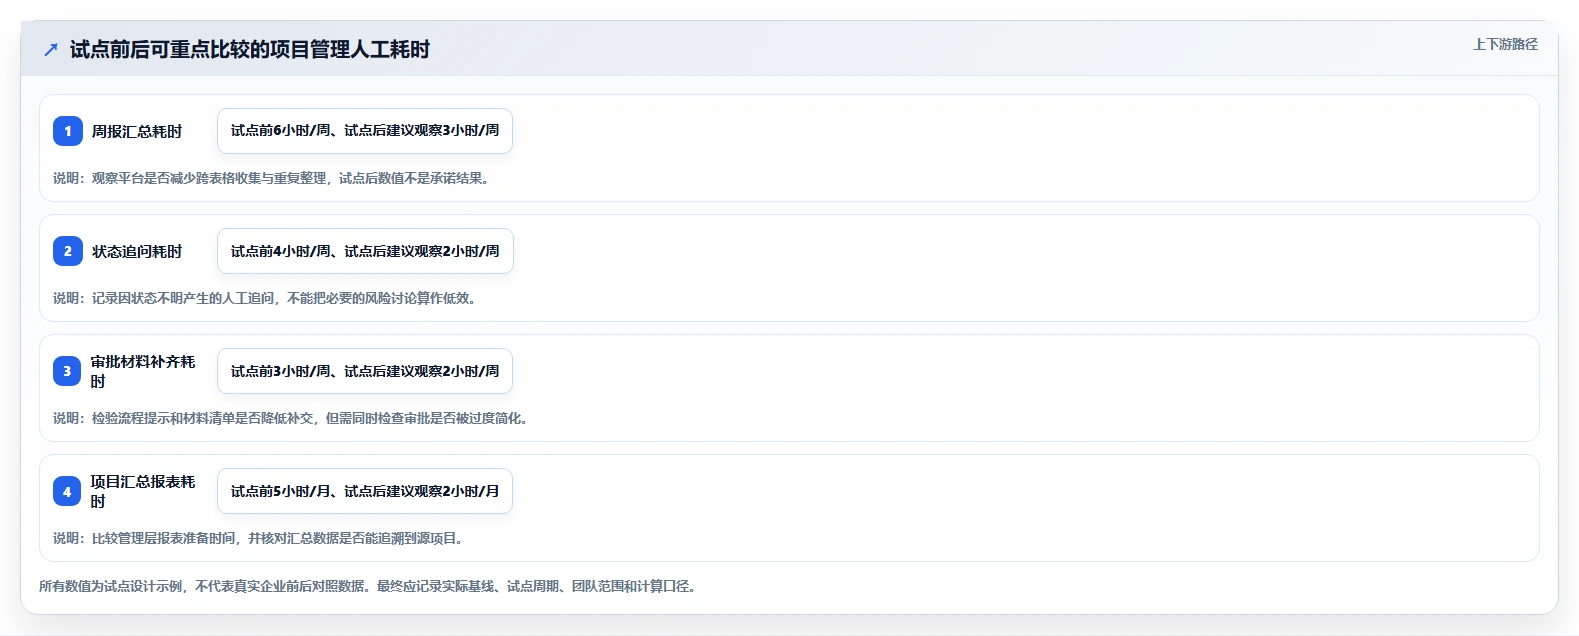Select the 试点前5小时/月 value chip

coord(365,491)
